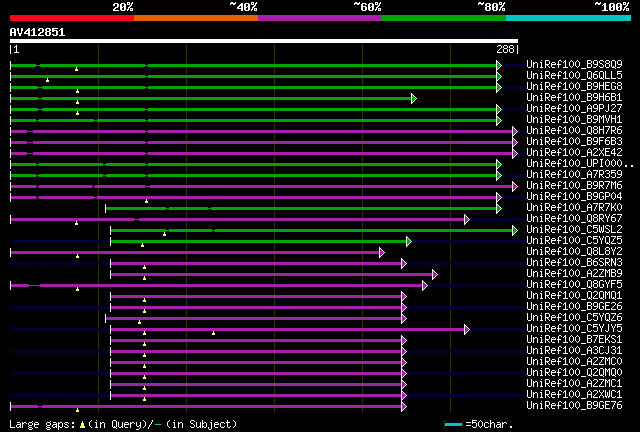
Task: Click the UniRef100_B6SRN3 hit name
Action: click(574, 263)
